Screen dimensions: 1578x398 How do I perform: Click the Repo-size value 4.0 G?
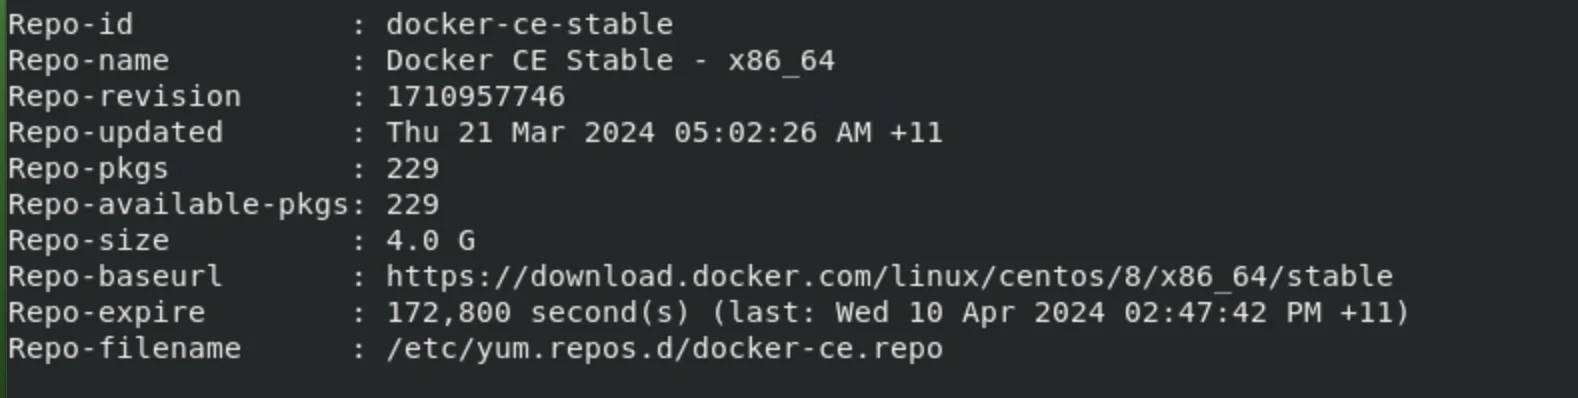click(x=430, y=240)
